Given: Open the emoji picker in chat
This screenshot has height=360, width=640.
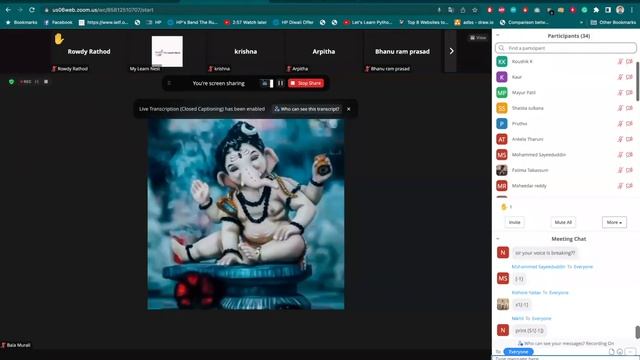Looking at the screenshot, I should coord(620,352).
